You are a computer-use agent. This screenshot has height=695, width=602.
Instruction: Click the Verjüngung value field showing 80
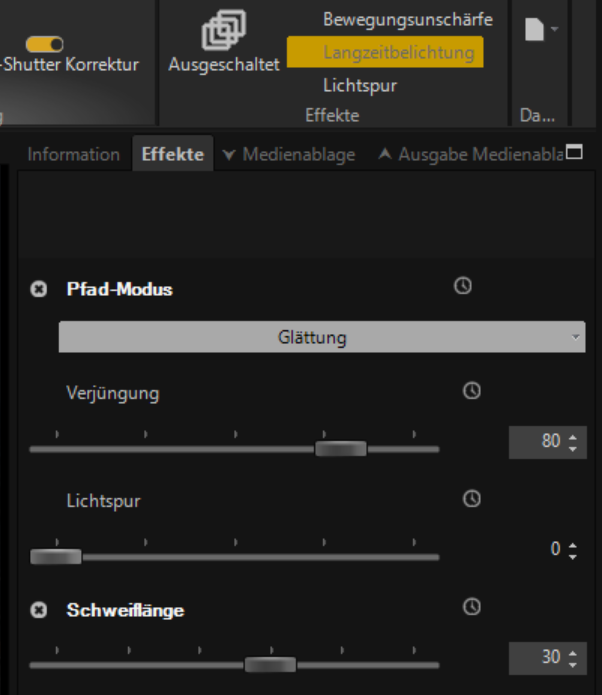[547, 442]
